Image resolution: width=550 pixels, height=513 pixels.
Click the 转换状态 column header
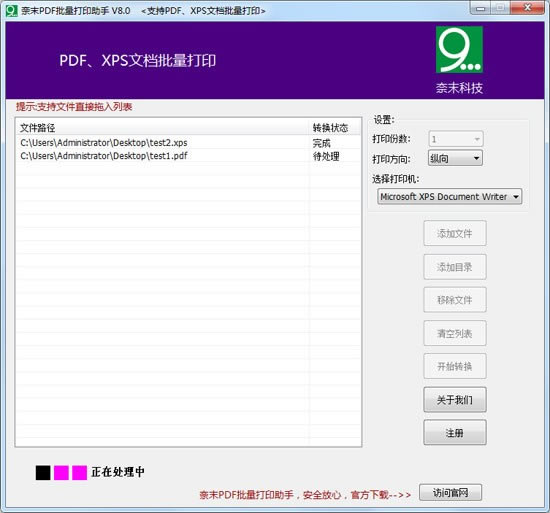[334, 128]
